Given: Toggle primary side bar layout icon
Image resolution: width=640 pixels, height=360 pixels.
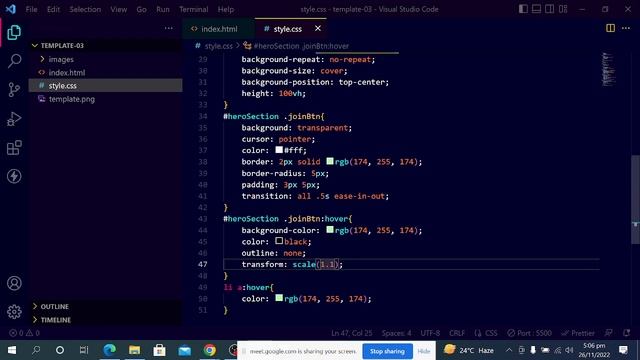Looking at the screenshot, I should tap(523, 9).
